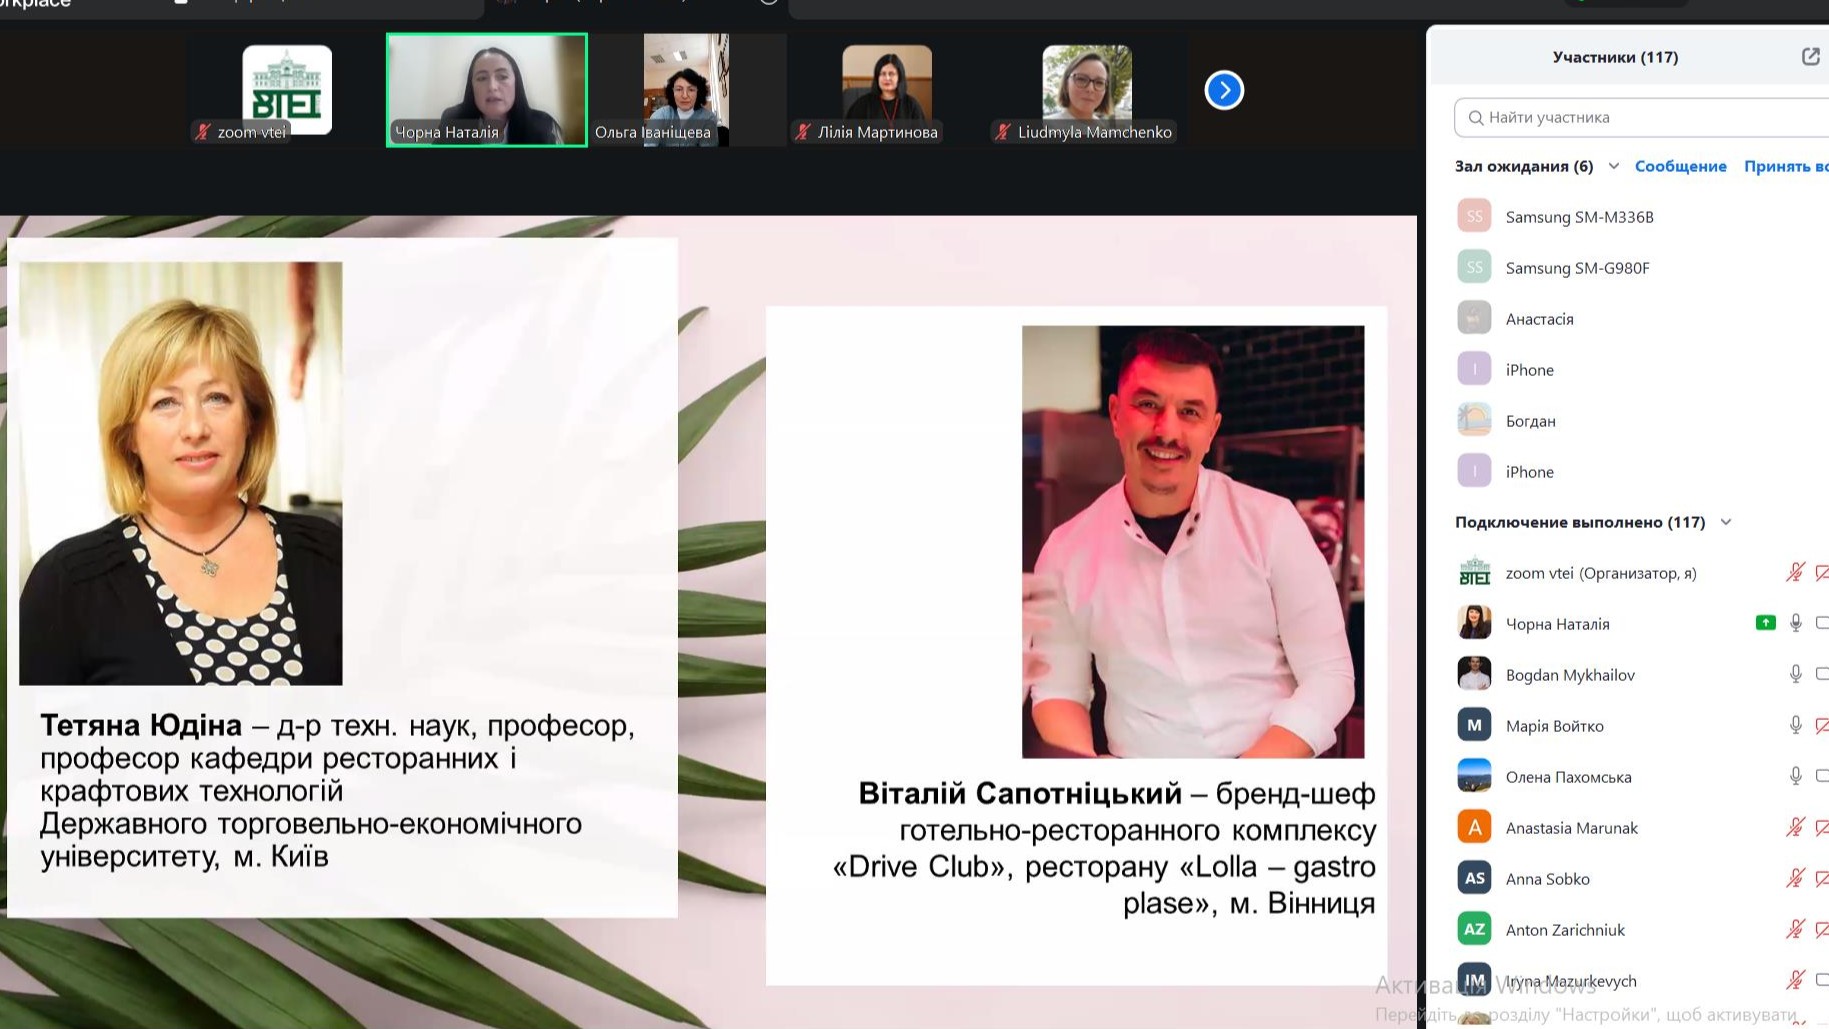Viewport: 1829px width, 1029px height.
Task: Mute Марія Войтко's microphone
Action: [x=1795, y=726]
